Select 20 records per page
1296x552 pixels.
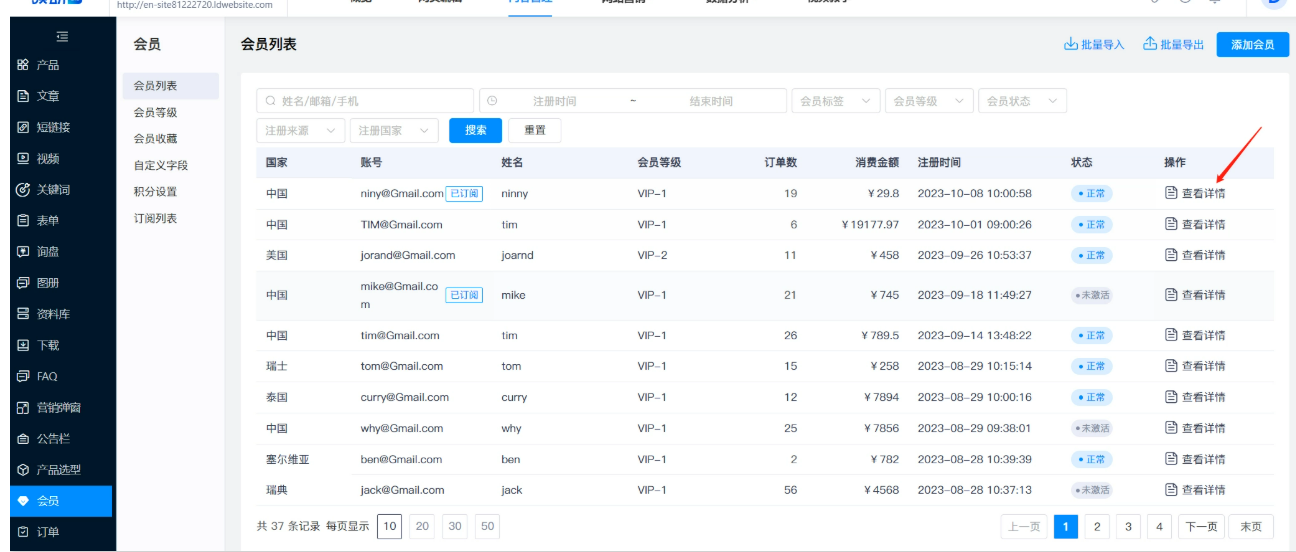(422, 526)
